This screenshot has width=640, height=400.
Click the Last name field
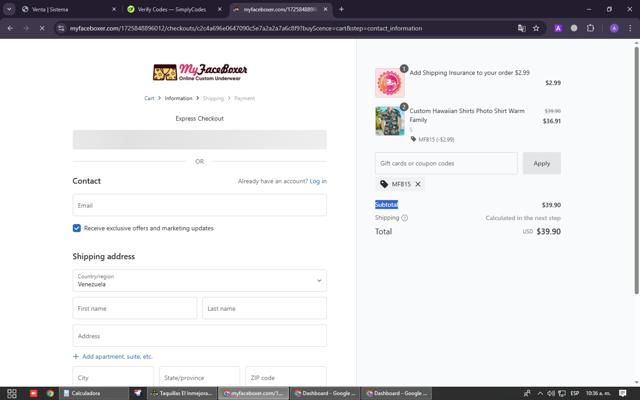[x=264, y=308]
